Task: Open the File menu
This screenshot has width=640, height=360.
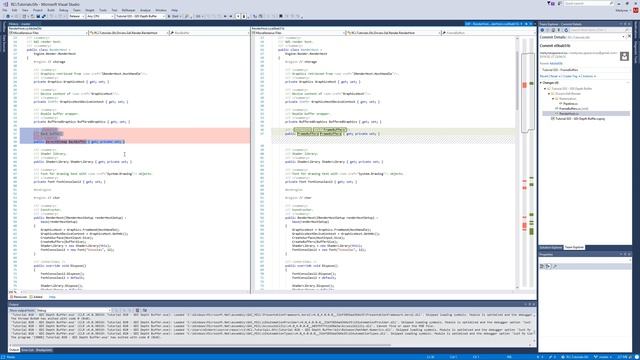Action: (x=5, y=10)
